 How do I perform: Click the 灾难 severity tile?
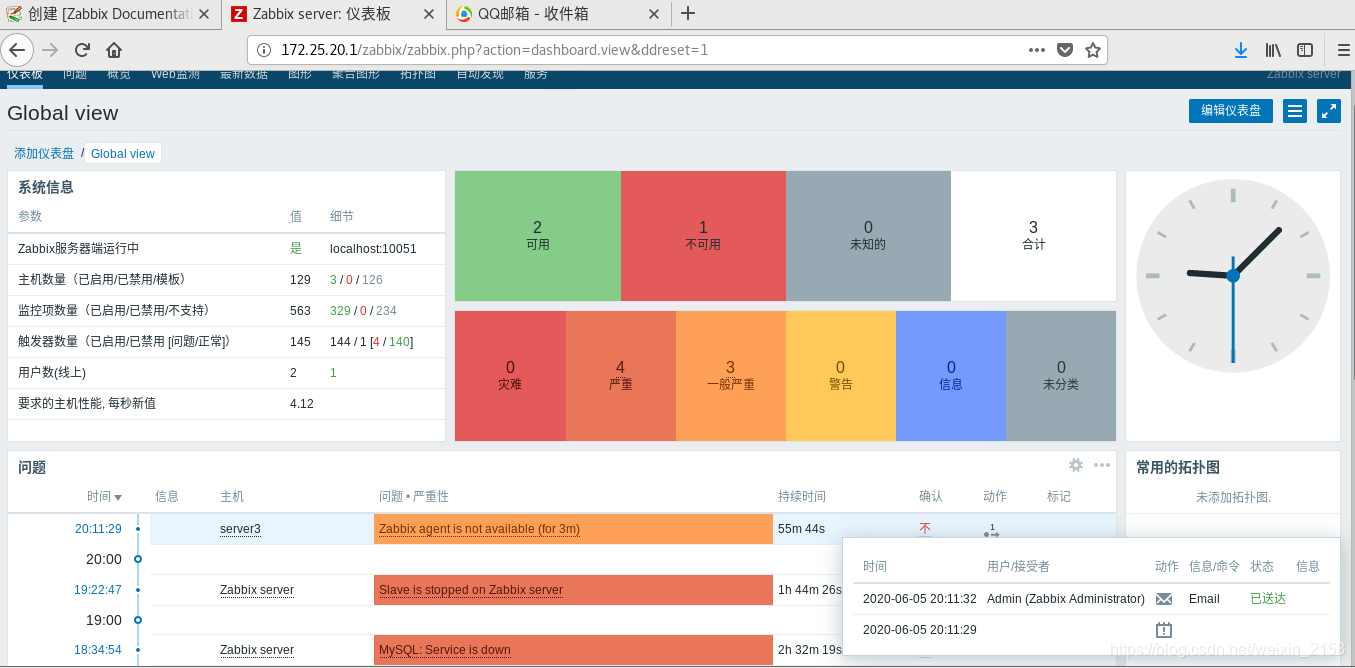[x=510, y=376]
